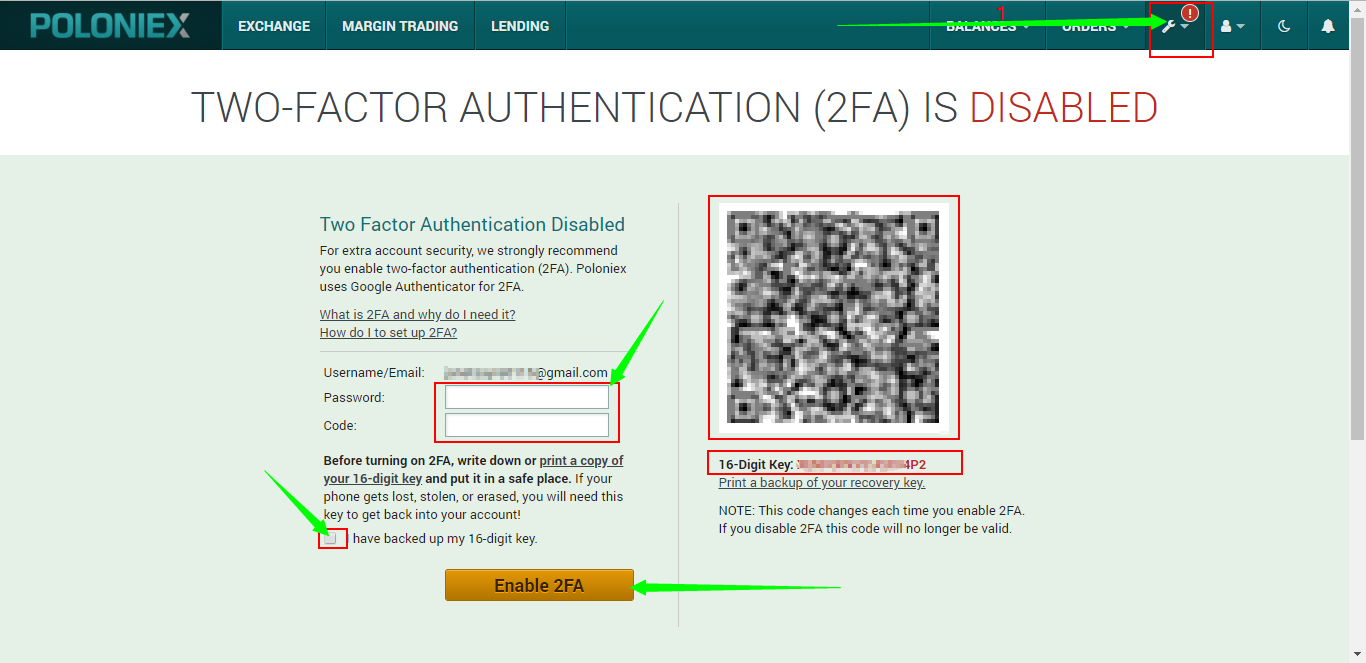
Task: Open the Exchange page
Action: pos(274,26)
